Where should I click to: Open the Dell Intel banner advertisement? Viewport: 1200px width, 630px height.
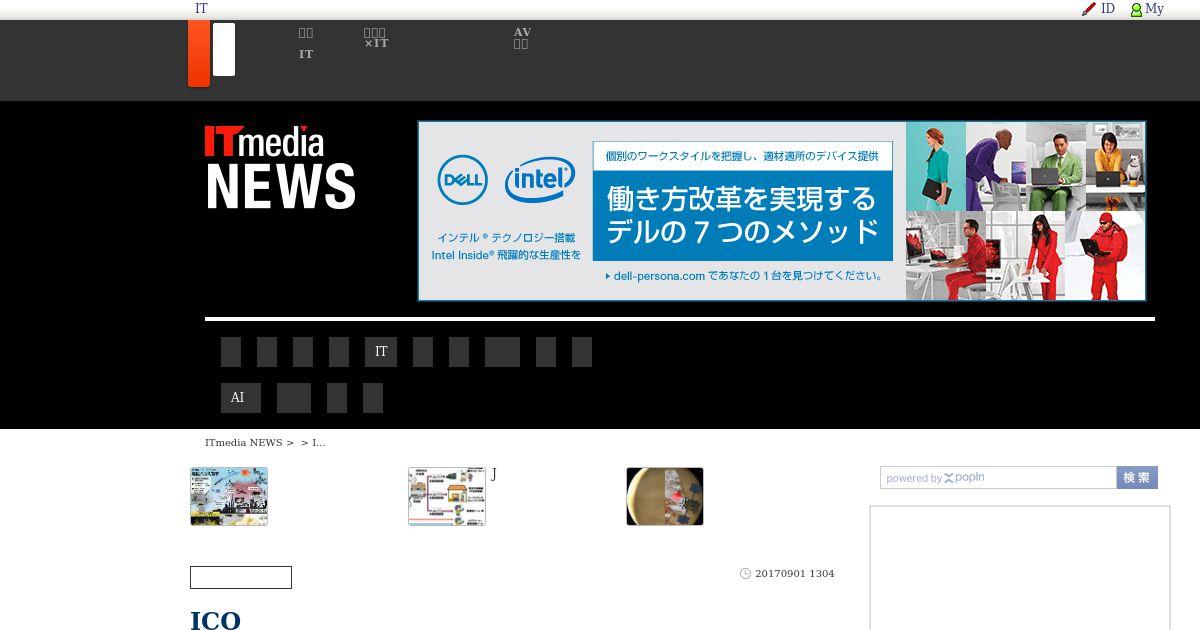(782, 211)
